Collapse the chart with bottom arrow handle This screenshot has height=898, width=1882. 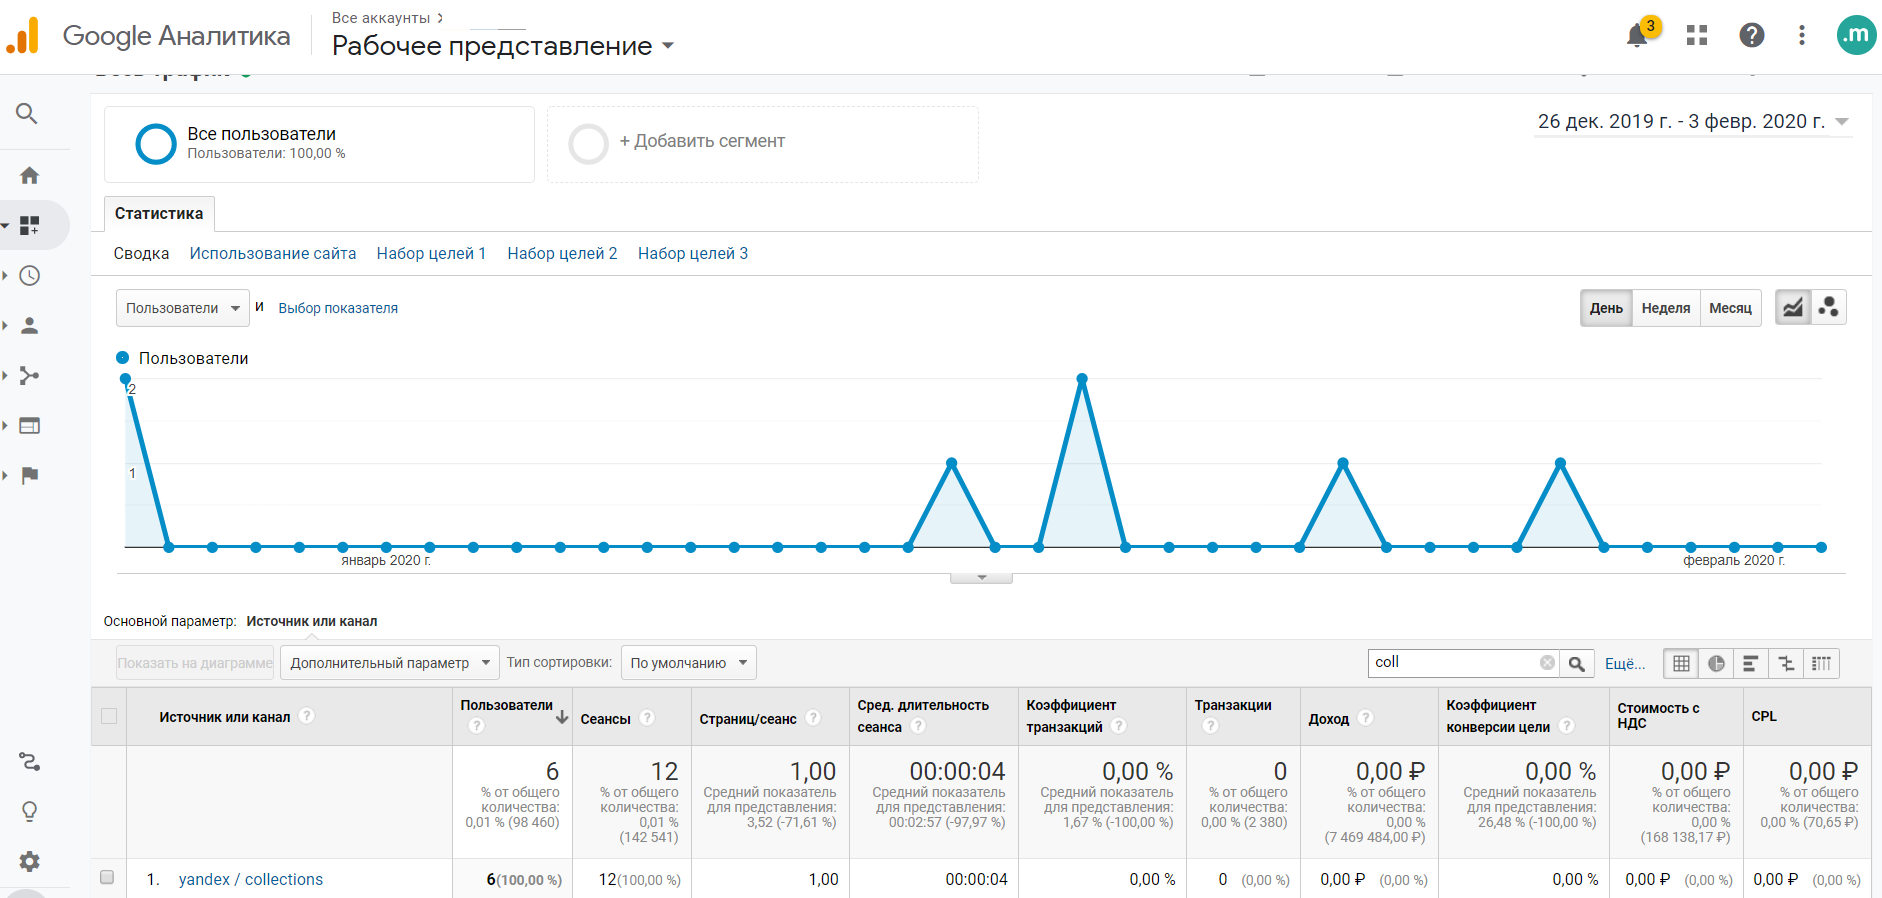[981, 577]
